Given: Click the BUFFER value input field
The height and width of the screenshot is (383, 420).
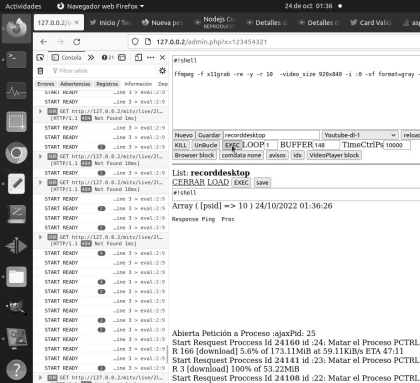Looking at the screenshot, I should pyautogui.click(x=326, y=145).
